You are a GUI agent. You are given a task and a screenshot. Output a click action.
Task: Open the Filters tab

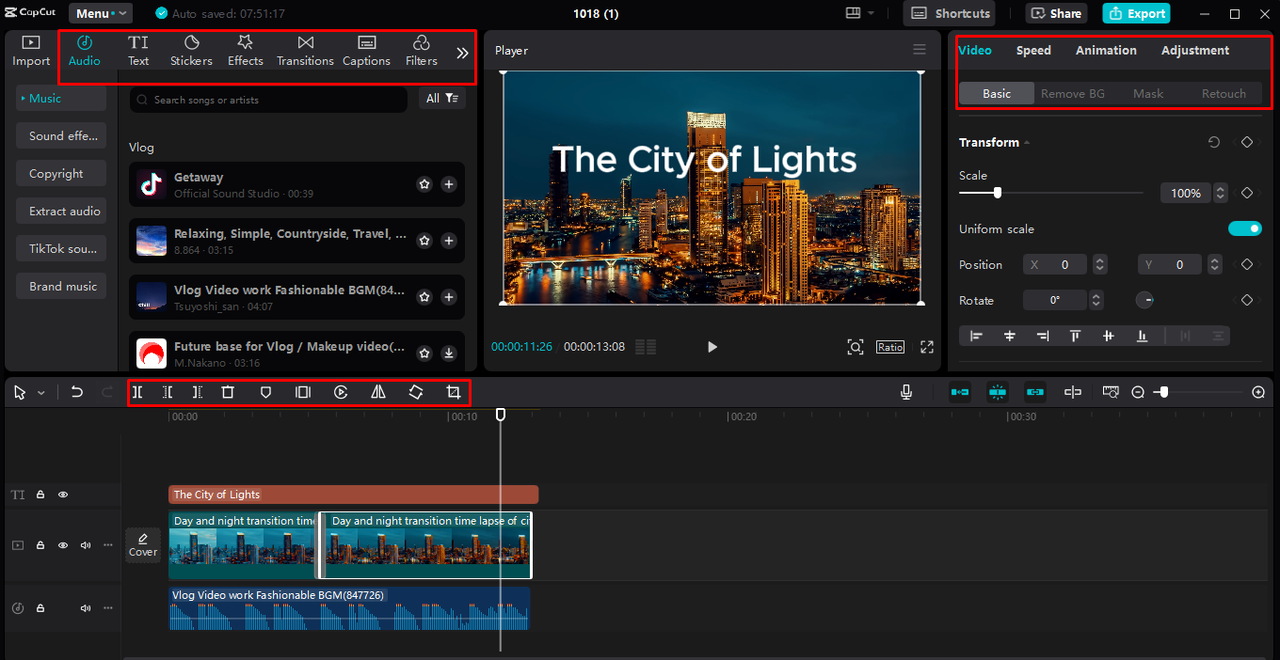pyautogui.click(x=421, y=51)
